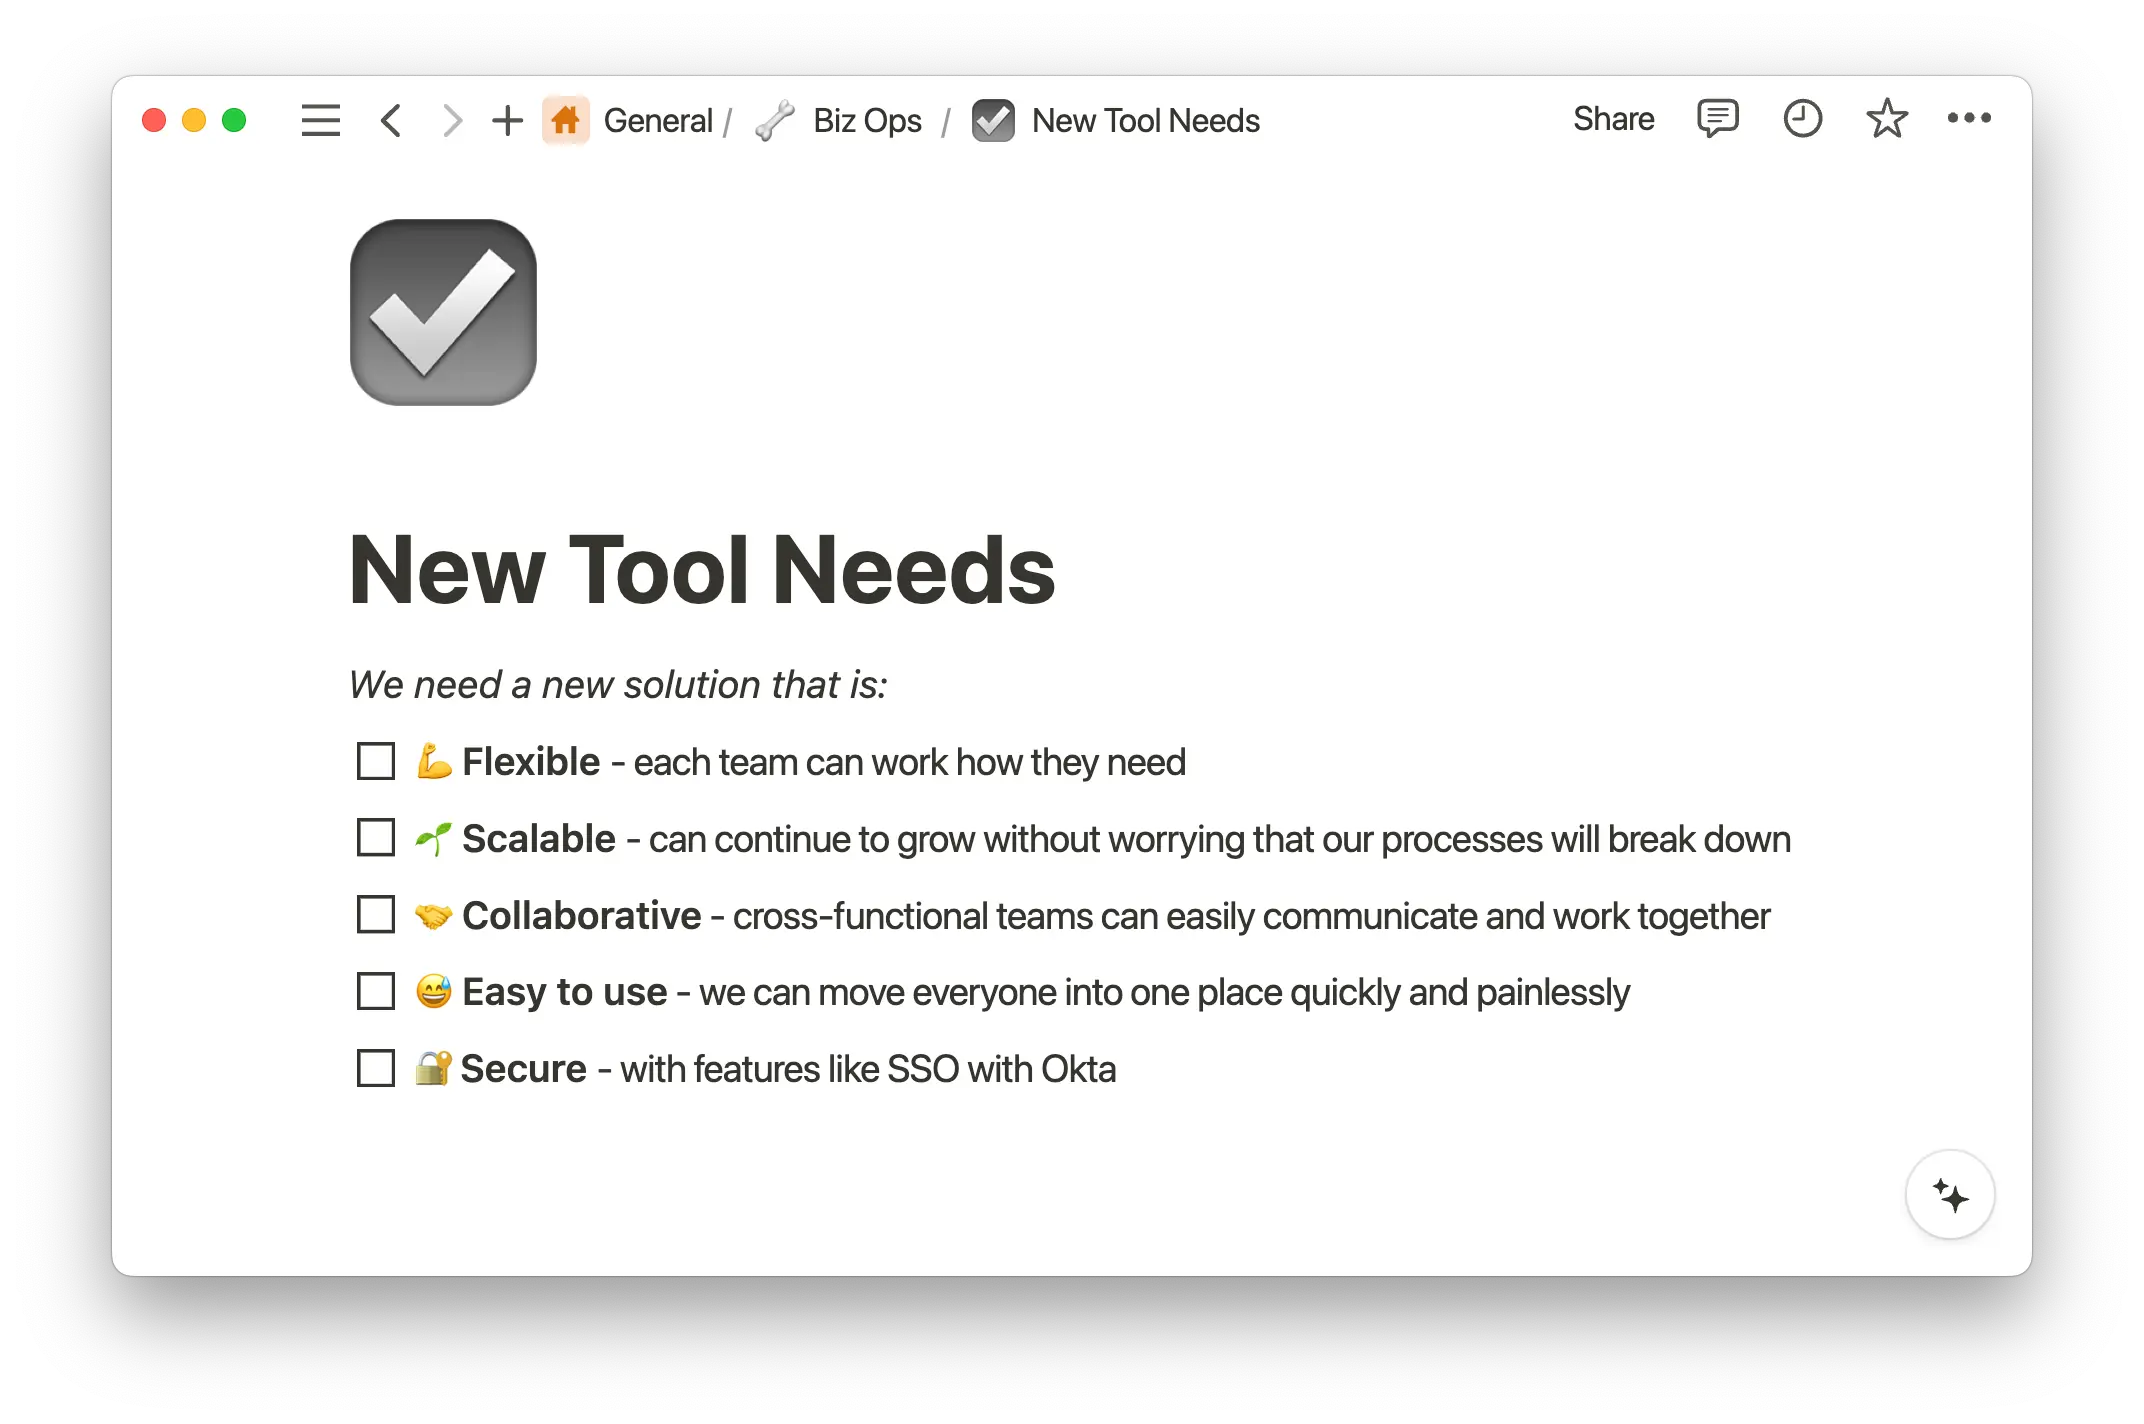Image resolution: width=2144 pixels, height=1424 pixels.
Task: Open the ellipsis options menu
Action: 1968,119
